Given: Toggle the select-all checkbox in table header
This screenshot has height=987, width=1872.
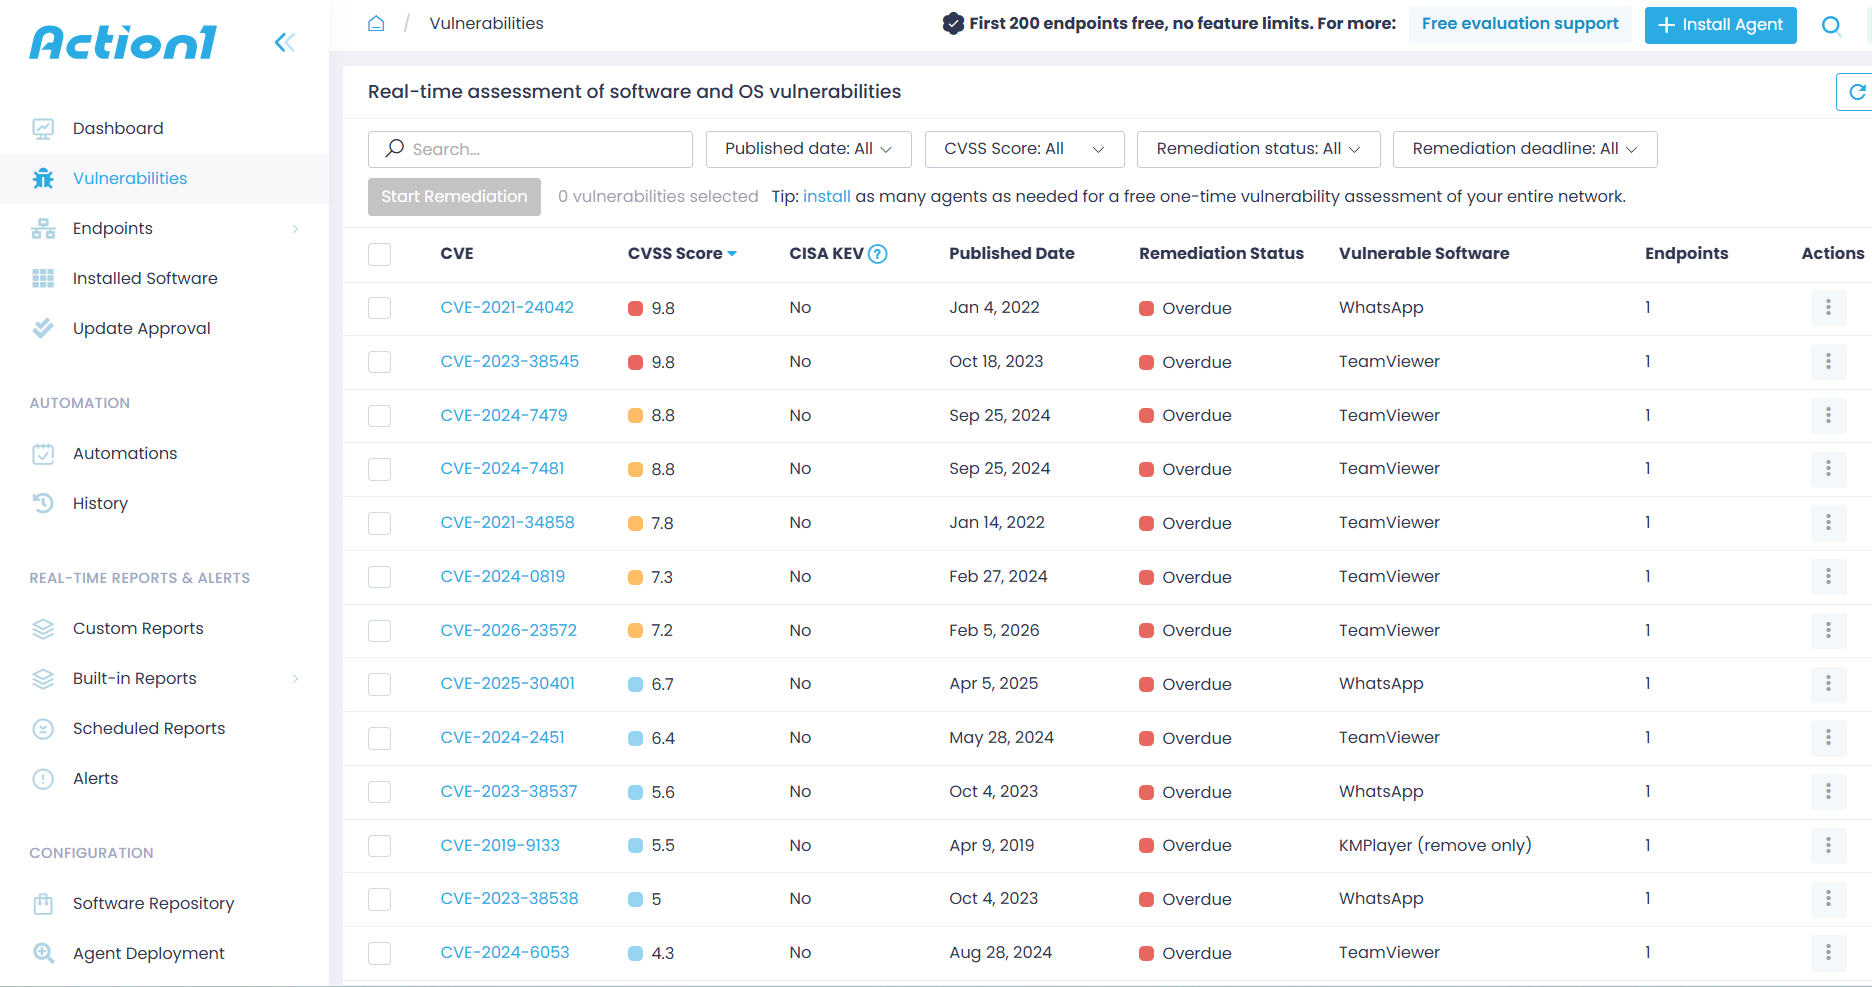Looking at the screenshot, I should point(379,254).
